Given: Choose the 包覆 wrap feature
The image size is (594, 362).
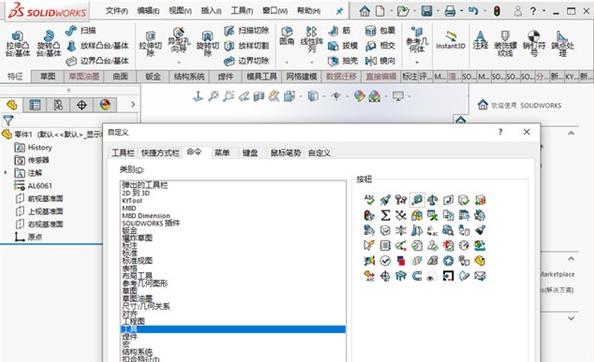Looking at the screenshot, I should (380, 30).
